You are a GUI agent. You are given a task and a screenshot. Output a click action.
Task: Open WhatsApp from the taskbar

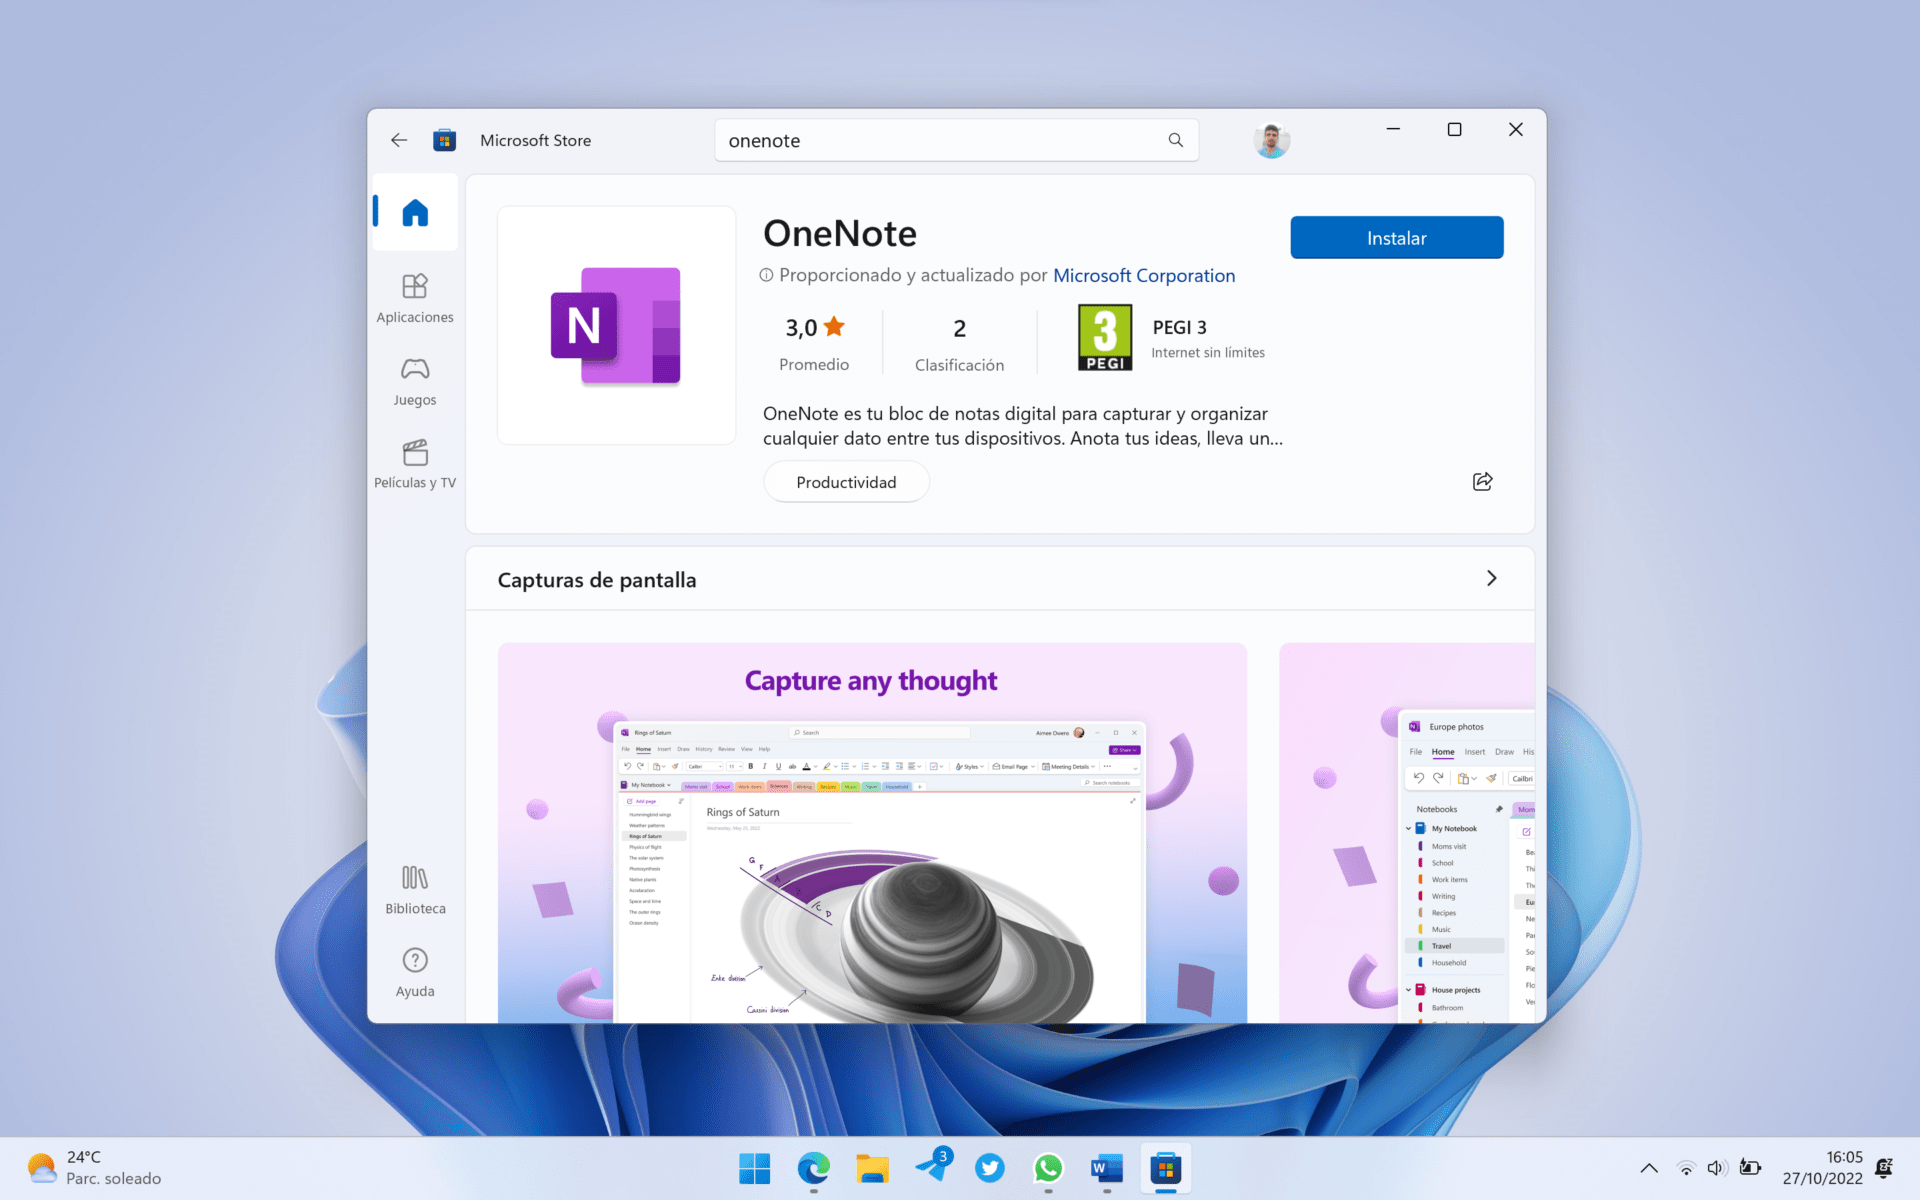1048,1168
